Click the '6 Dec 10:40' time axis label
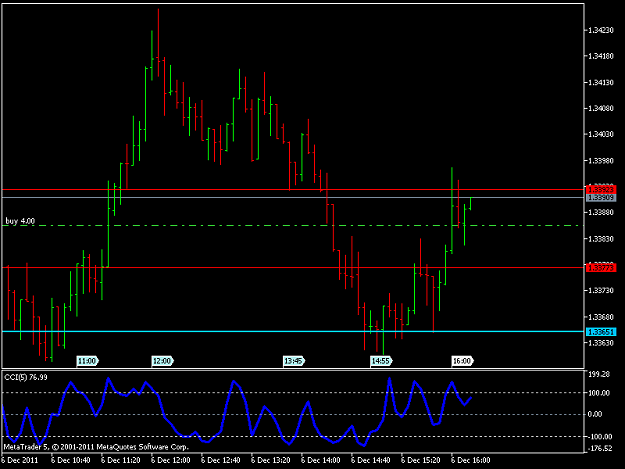The height and width of the screenshot is (469, 625). point(71,460)
